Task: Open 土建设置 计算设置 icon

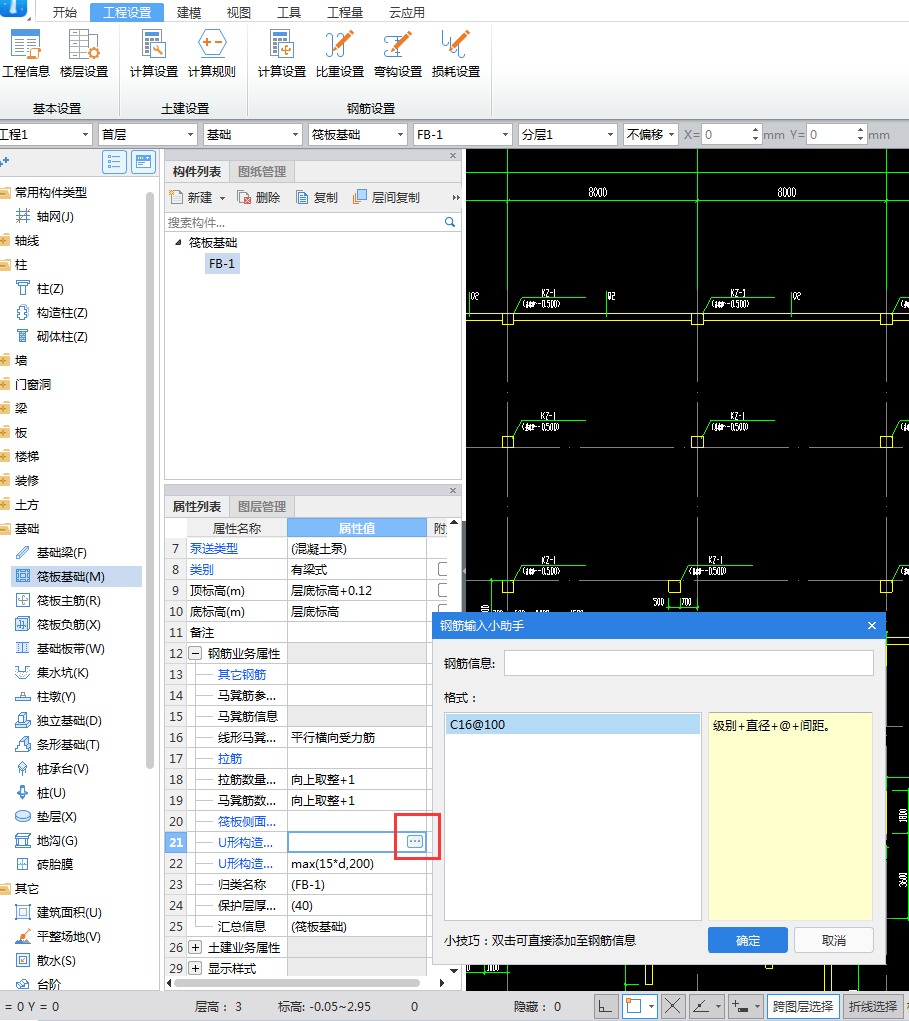Action: coord(154,54)
